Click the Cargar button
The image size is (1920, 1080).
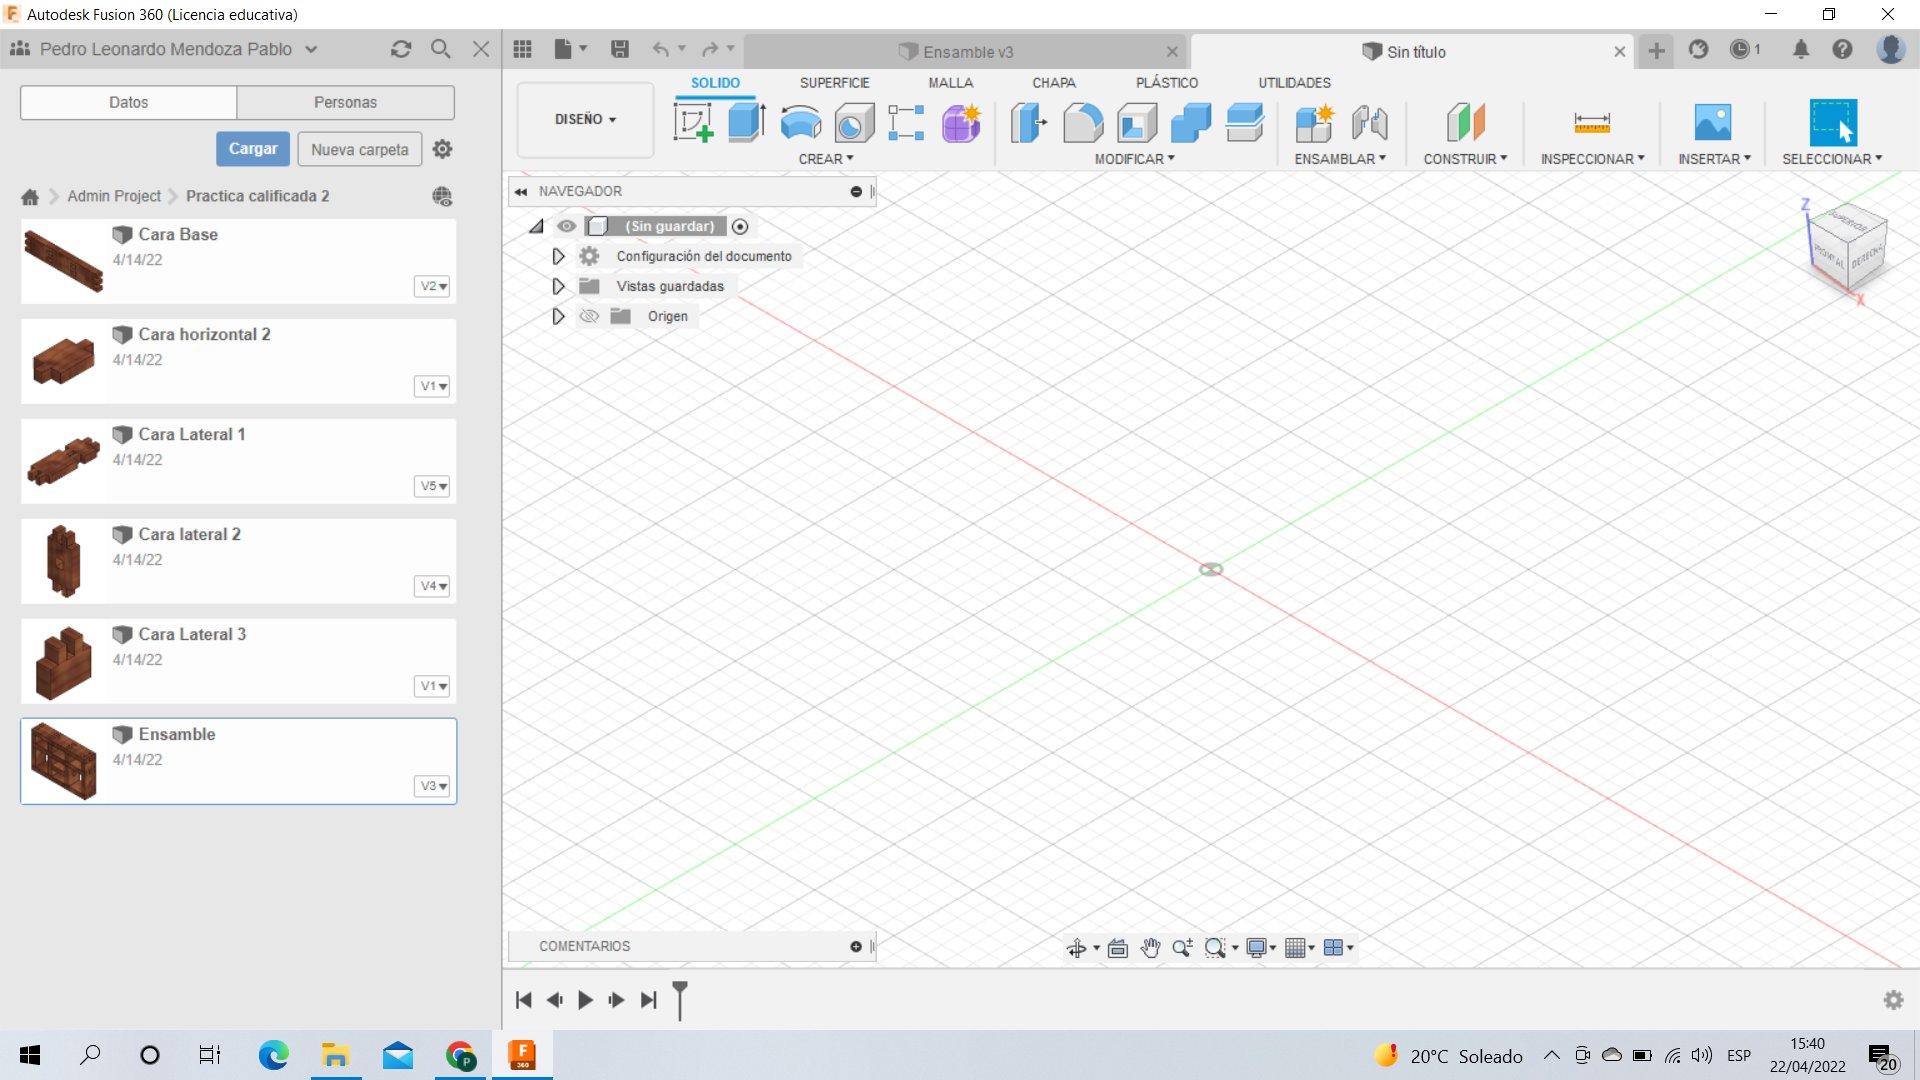[252, 149]
